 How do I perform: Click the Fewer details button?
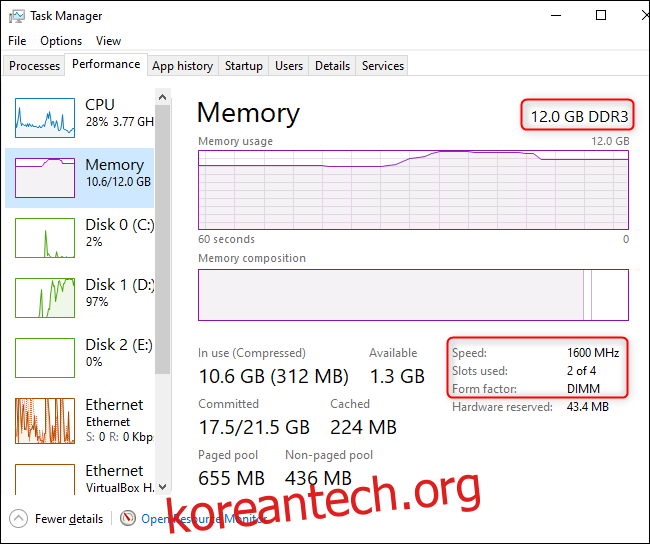click(x=68, y=519)
